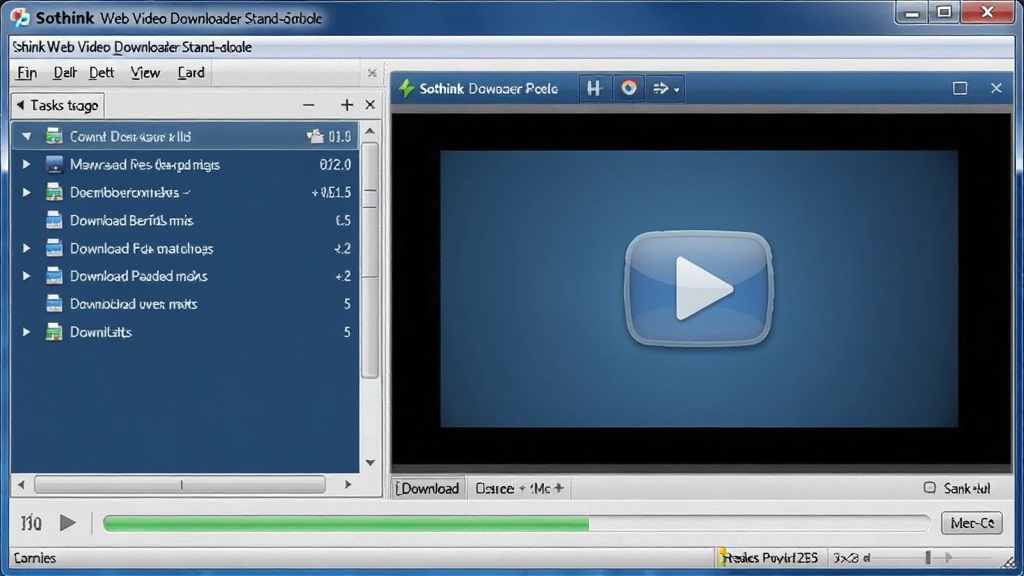The height and width of the screenshot is (576, 1024).
Task: Expand the Mawraad Res row
Action: [26, 164]
